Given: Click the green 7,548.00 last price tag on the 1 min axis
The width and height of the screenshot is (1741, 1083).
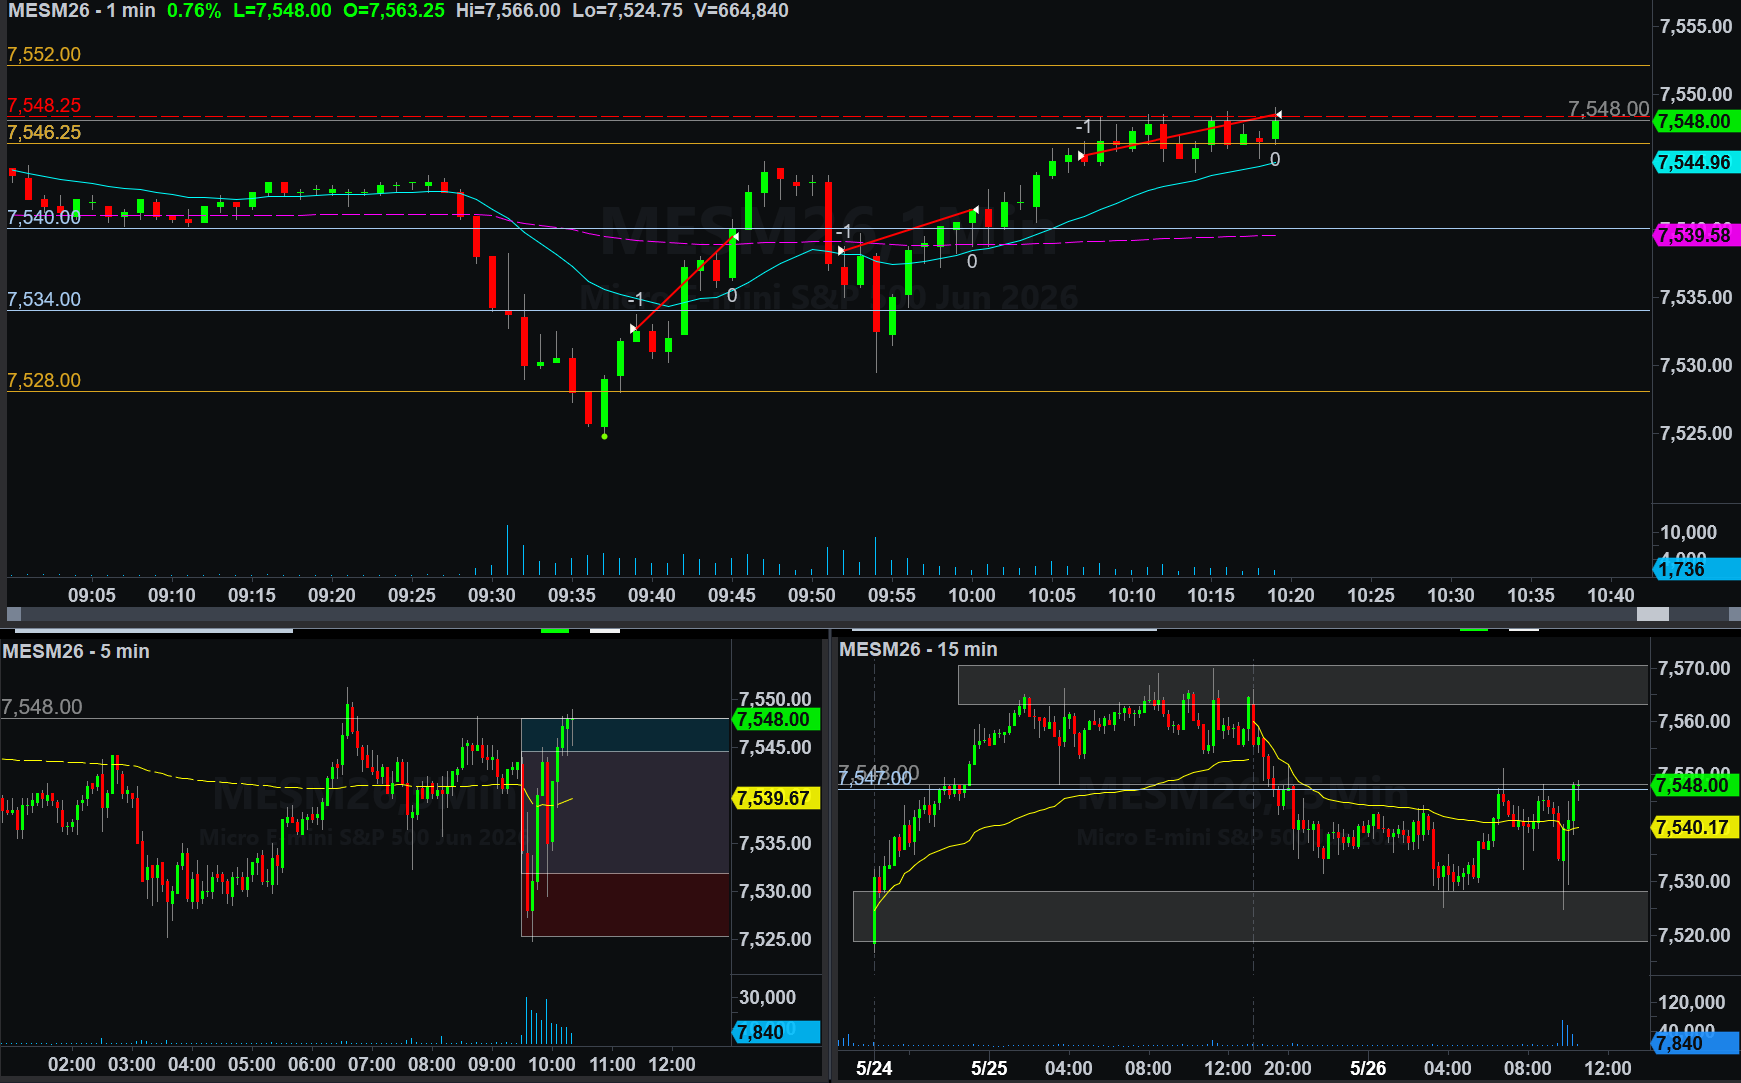Looking at the screenshot, I should tap(1696, 121).
